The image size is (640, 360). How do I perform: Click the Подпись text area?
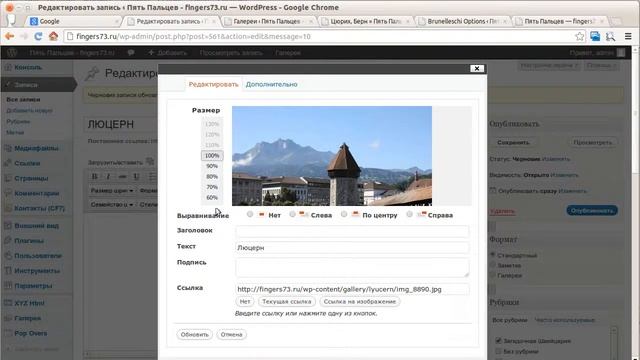tap(352, 267)
